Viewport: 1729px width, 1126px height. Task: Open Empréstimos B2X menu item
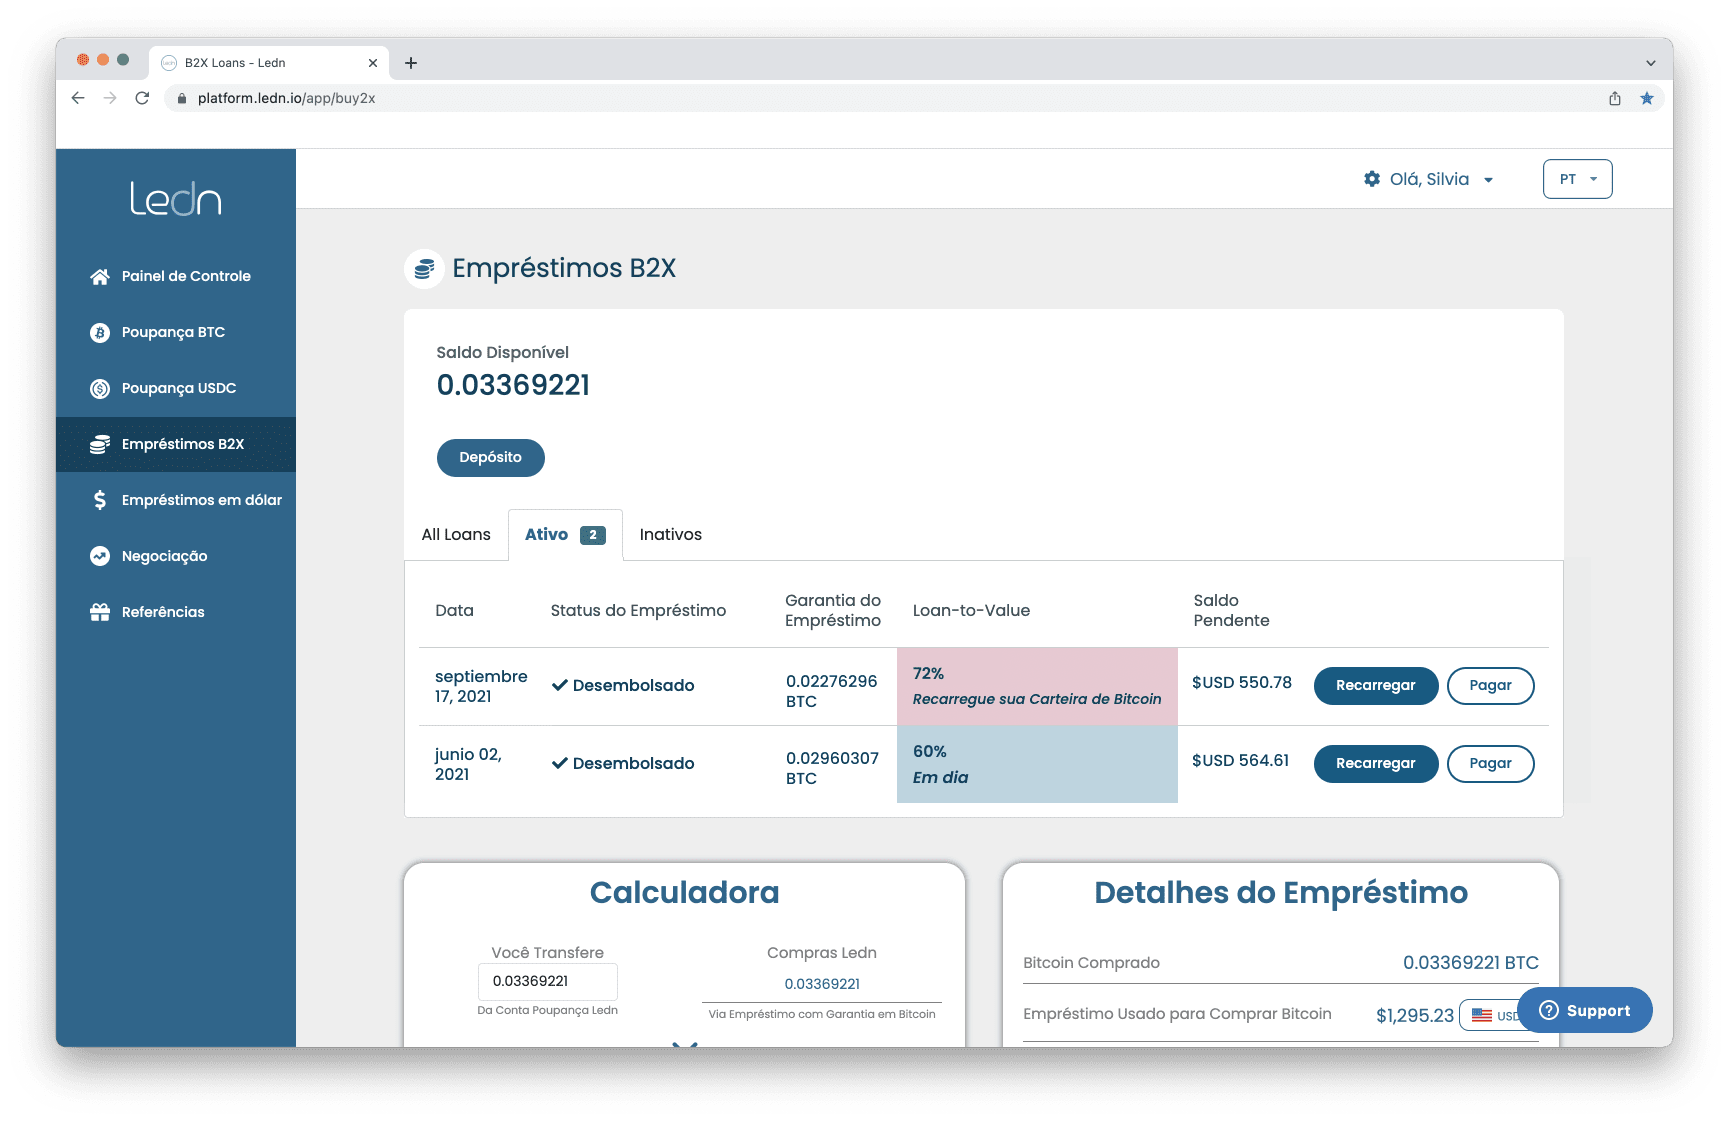click(176, 445)
